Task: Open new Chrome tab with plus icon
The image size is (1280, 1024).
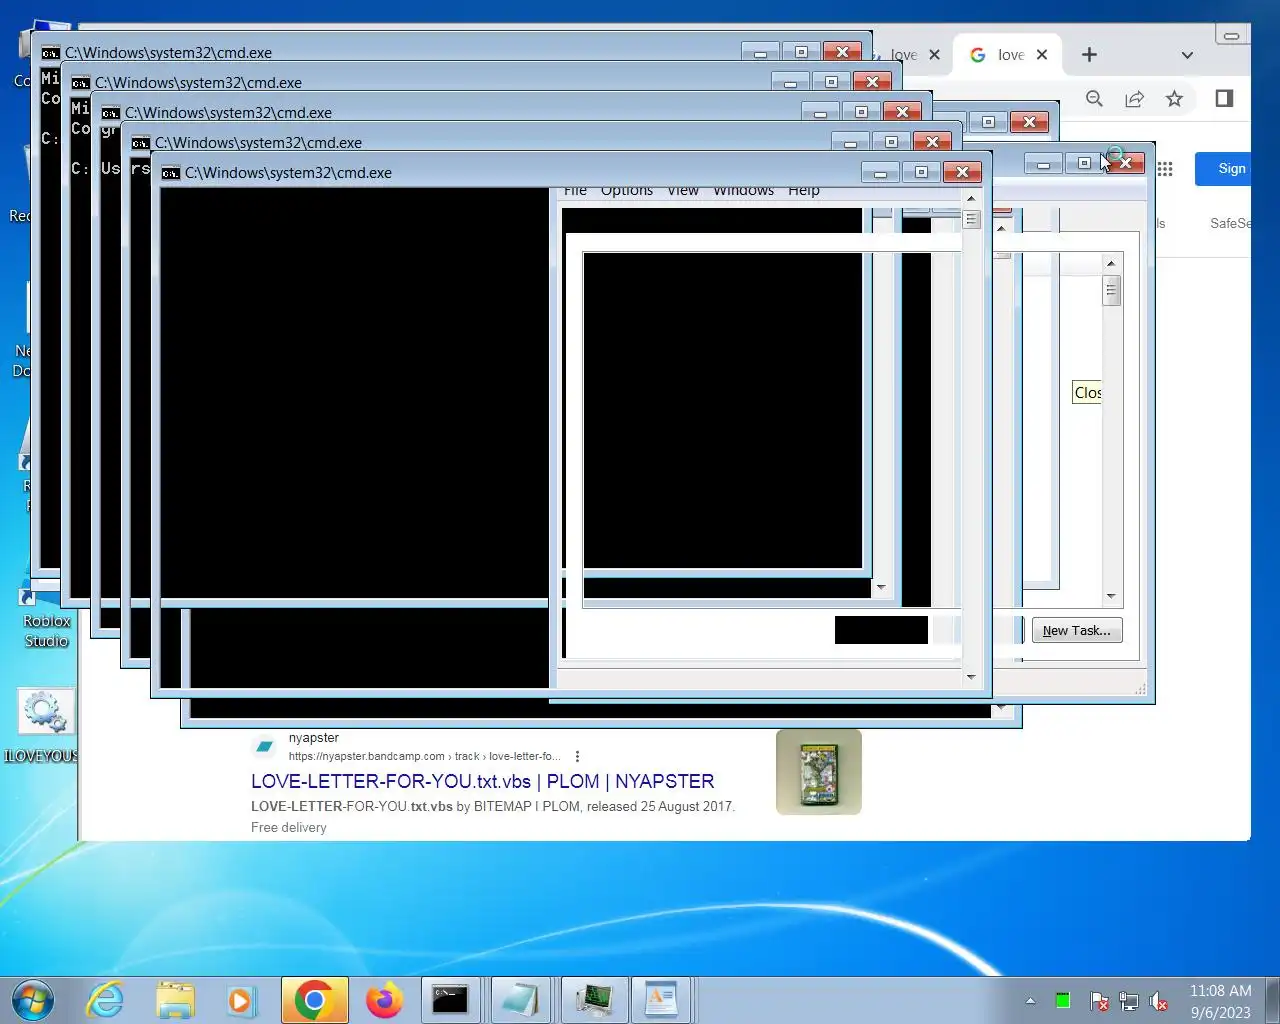Action: [1089, 55]
